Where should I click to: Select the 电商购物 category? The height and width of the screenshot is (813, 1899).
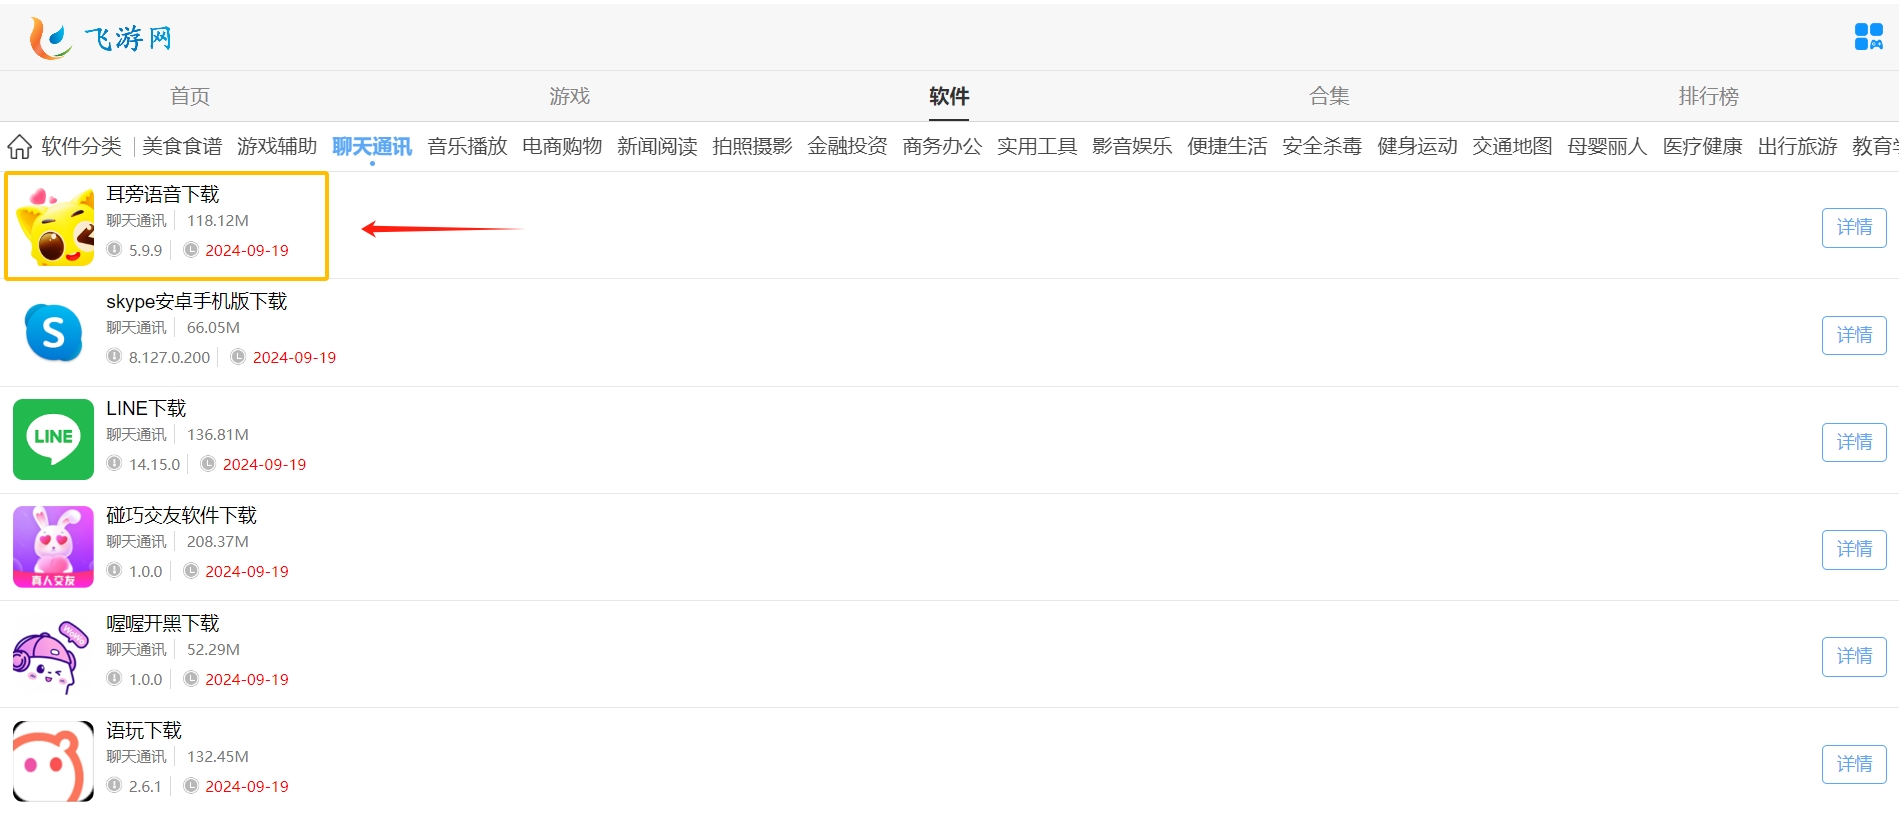[x=562, y=146]
